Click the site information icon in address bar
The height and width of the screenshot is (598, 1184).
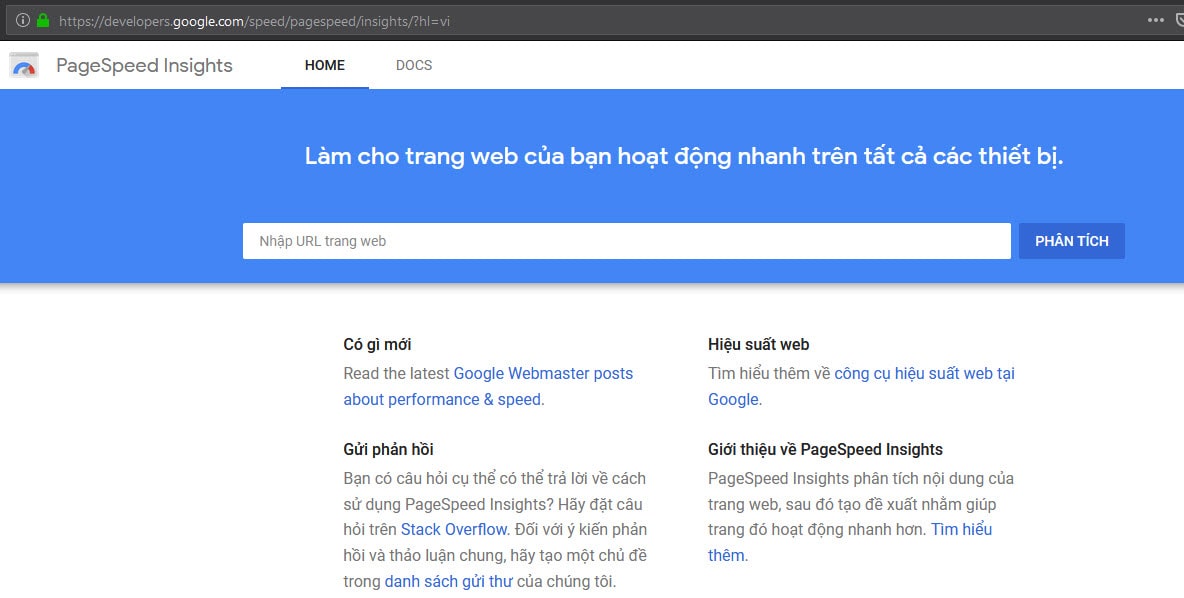point(22,20)
